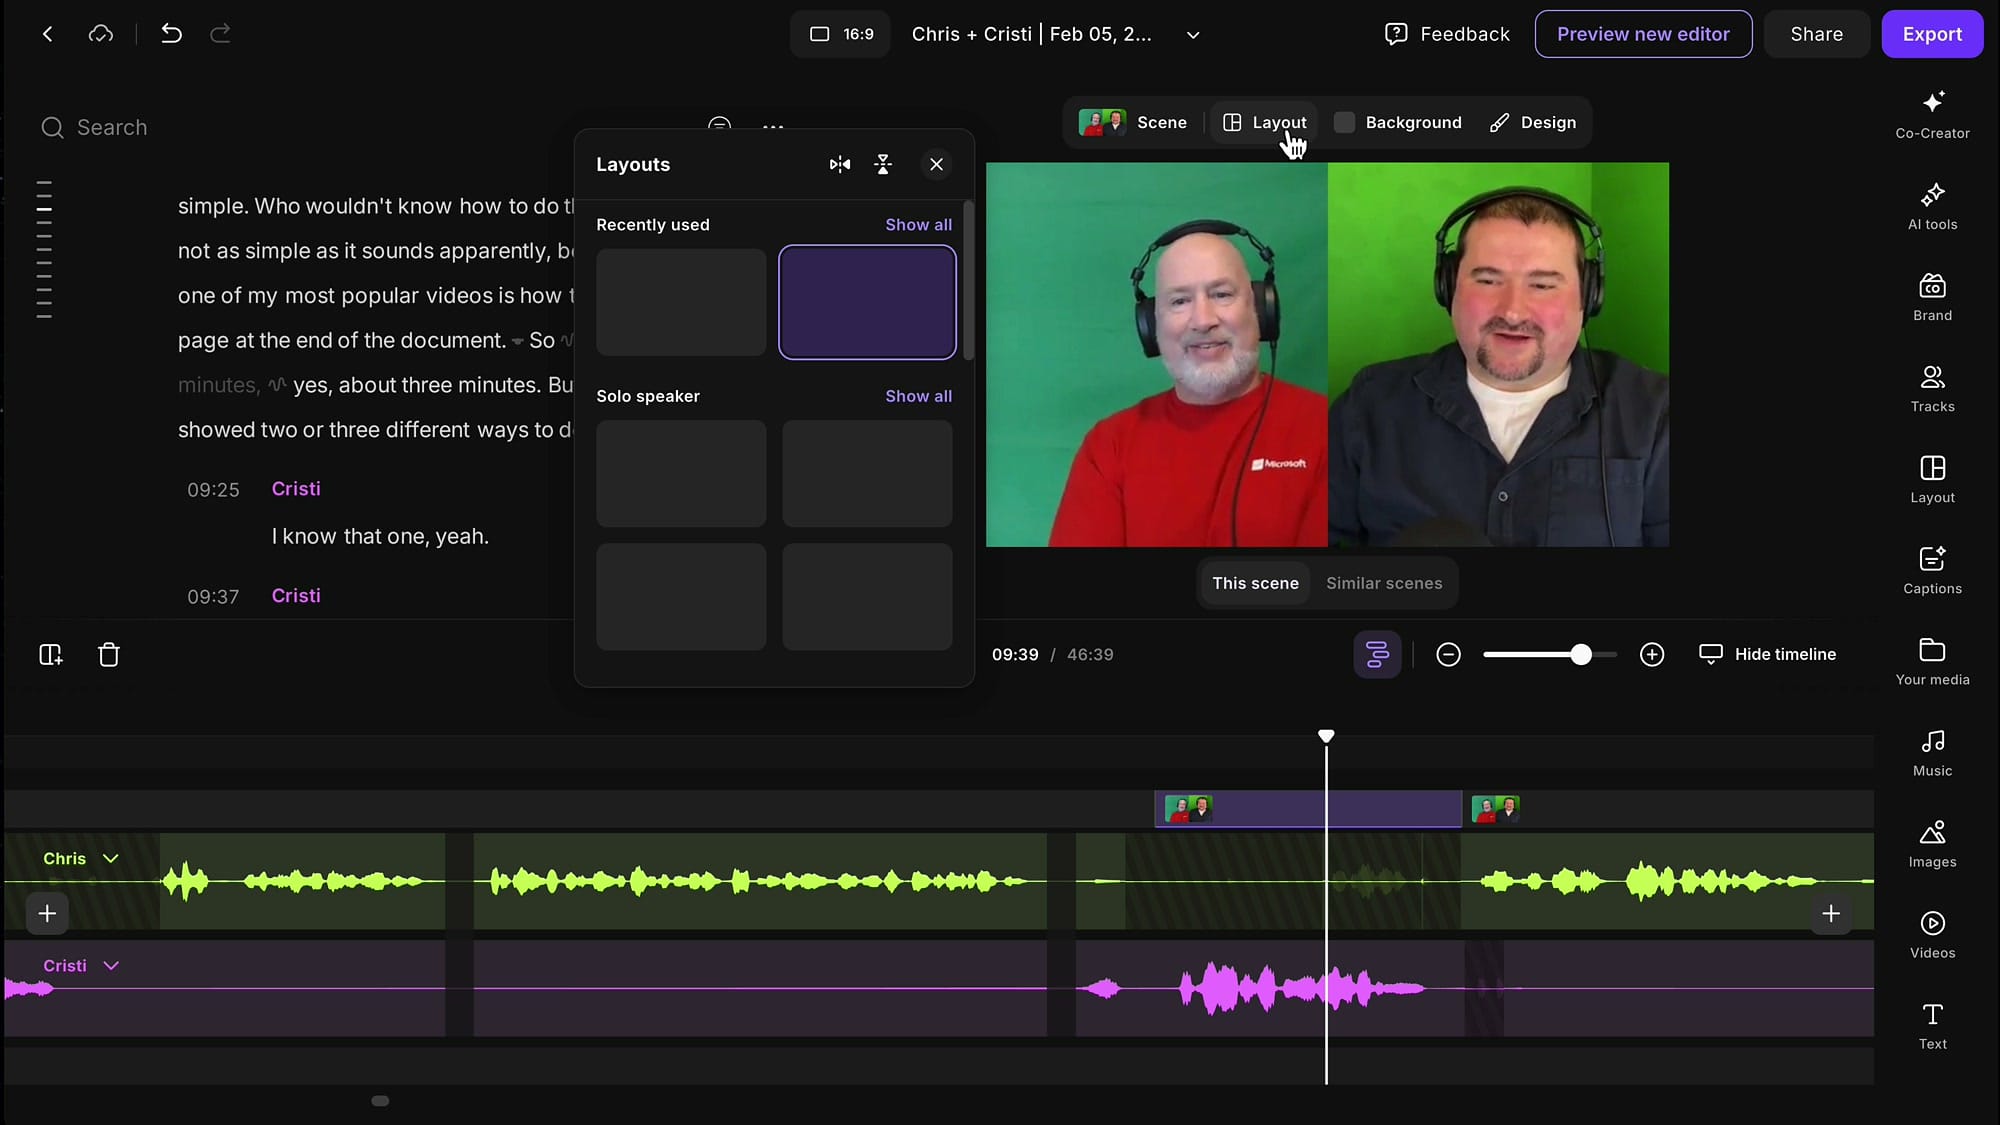Adjust the timeline zoom slider
The width and height of the screenshot is (2000, 1125).
(1578, 654)
